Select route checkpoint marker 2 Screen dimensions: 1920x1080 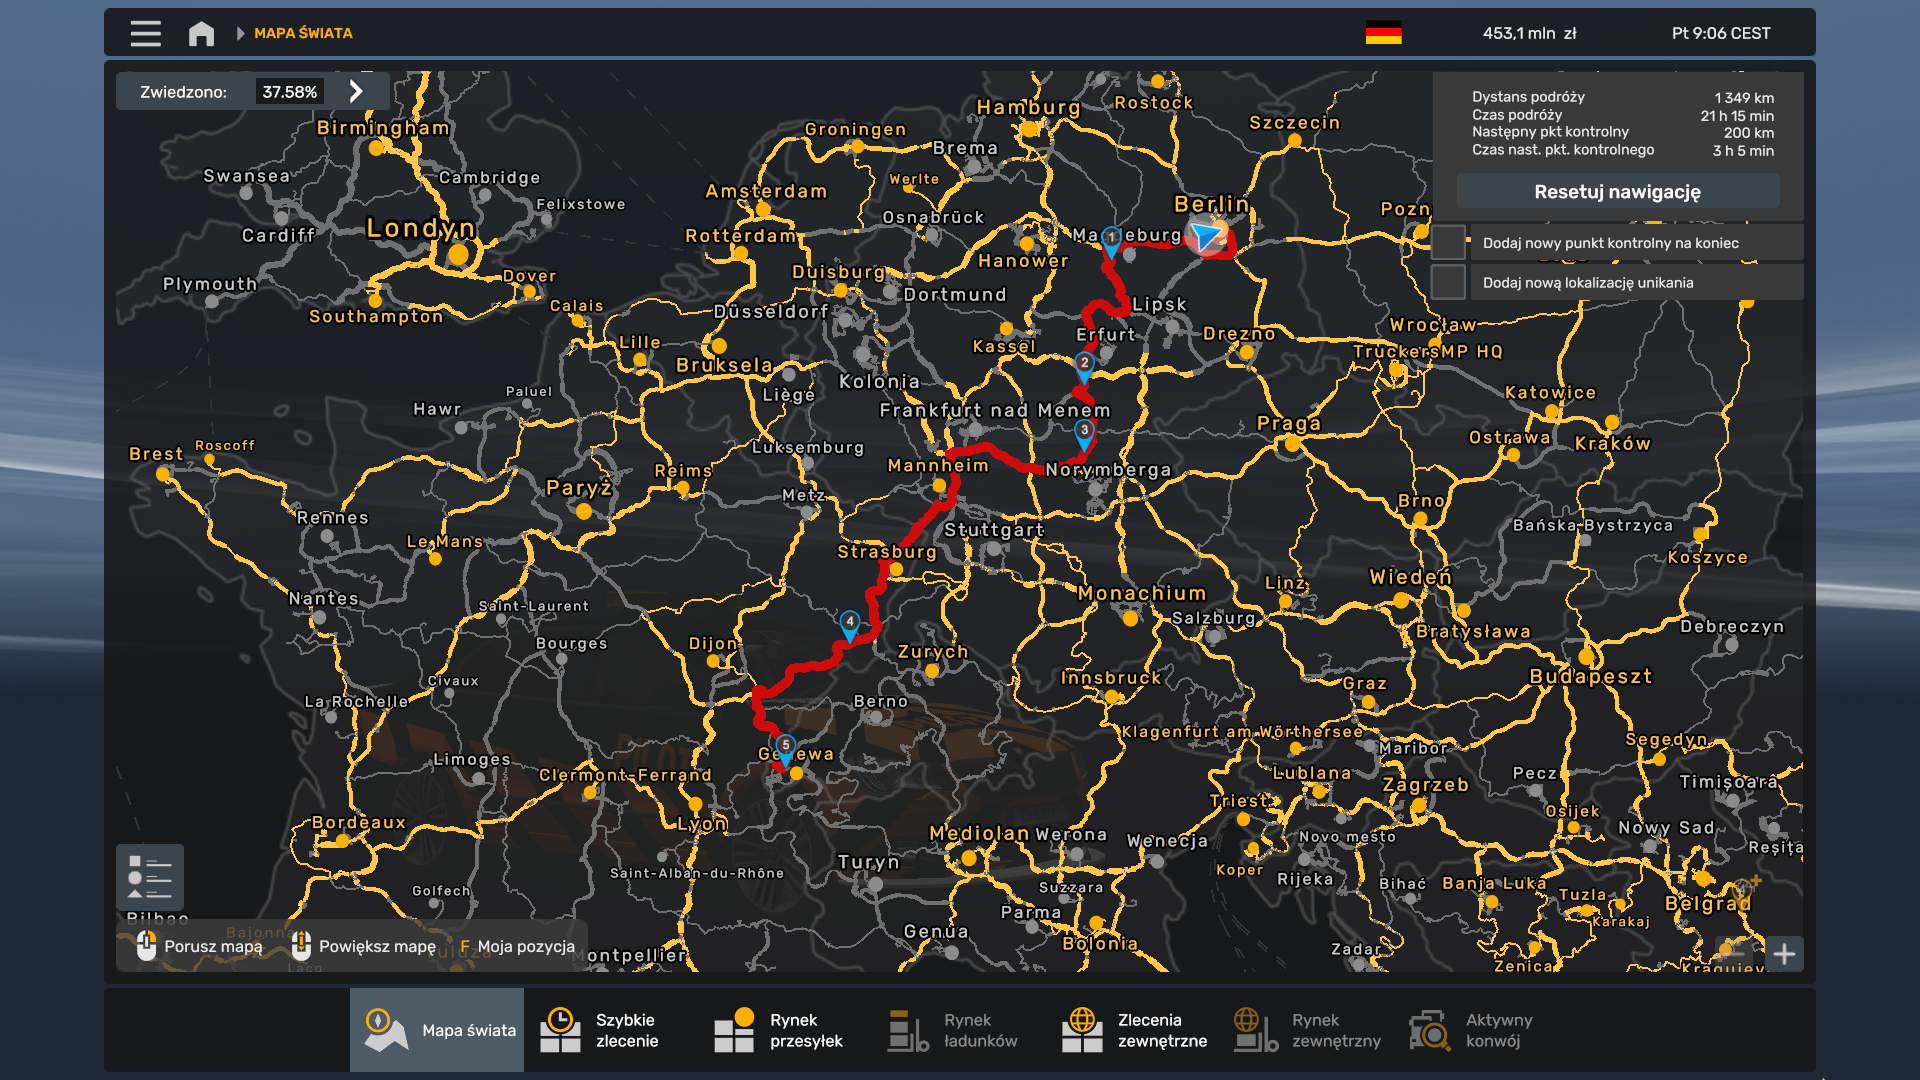coord(1084,365)
